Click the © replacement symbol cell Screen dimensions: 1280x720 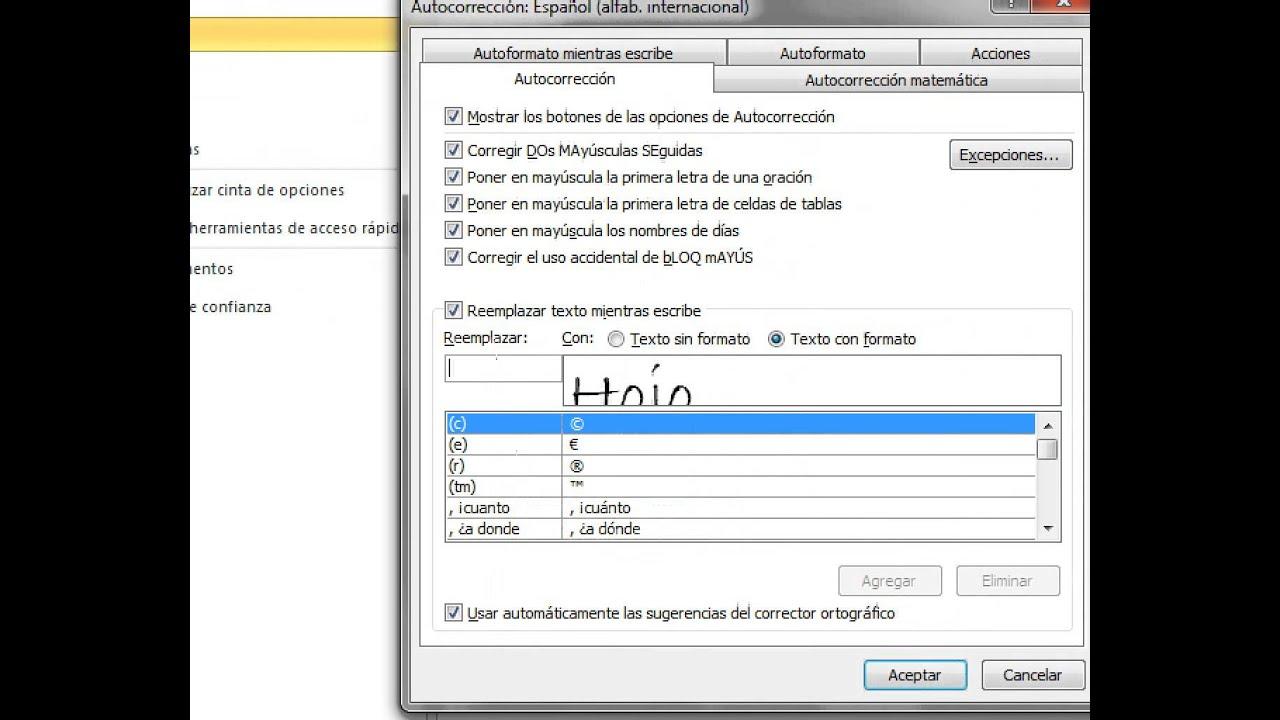point(799,424)
